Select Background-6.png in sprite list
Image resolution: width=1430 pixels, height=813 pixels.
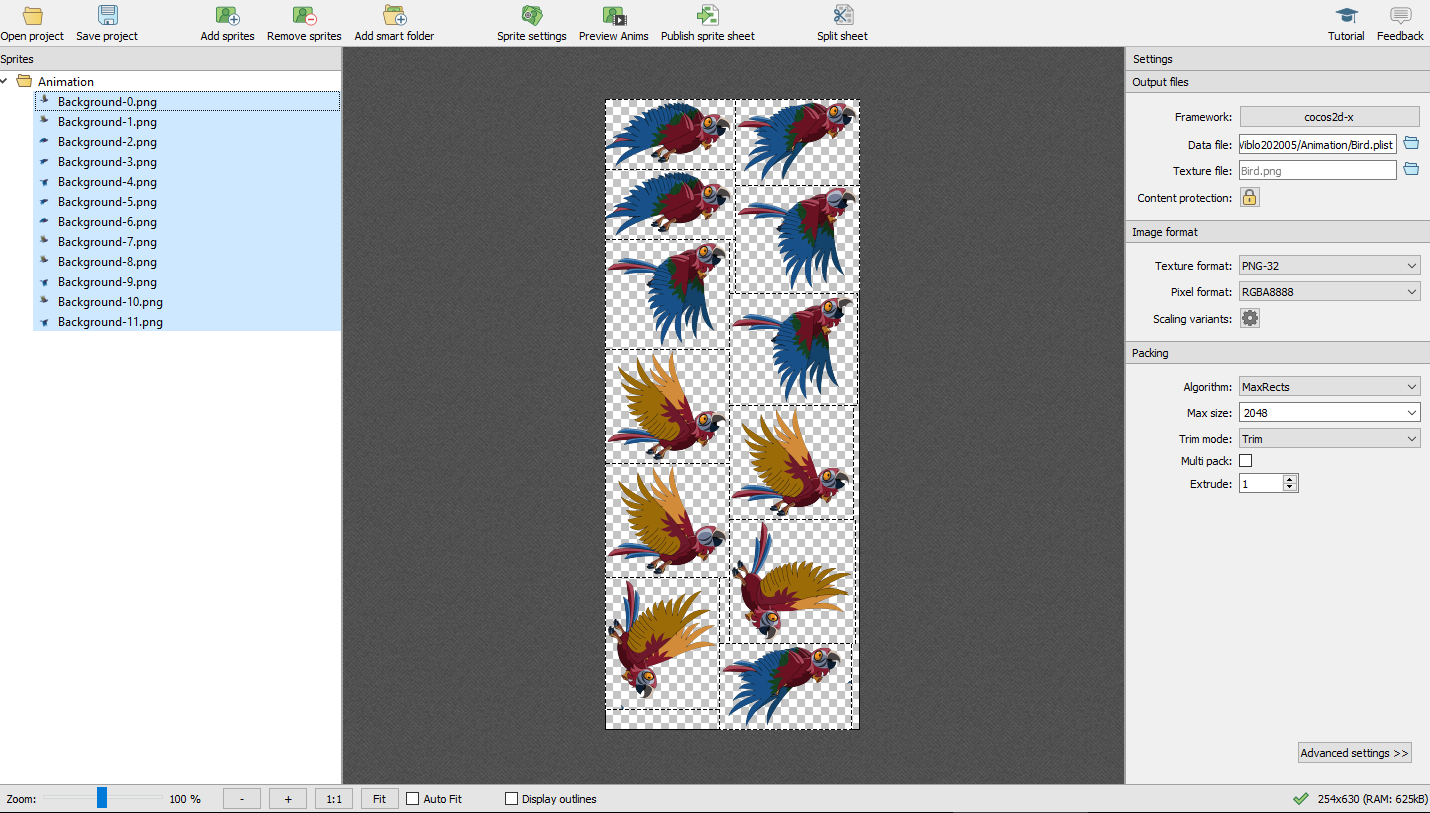pyautogui.click(x=187, y=222)
